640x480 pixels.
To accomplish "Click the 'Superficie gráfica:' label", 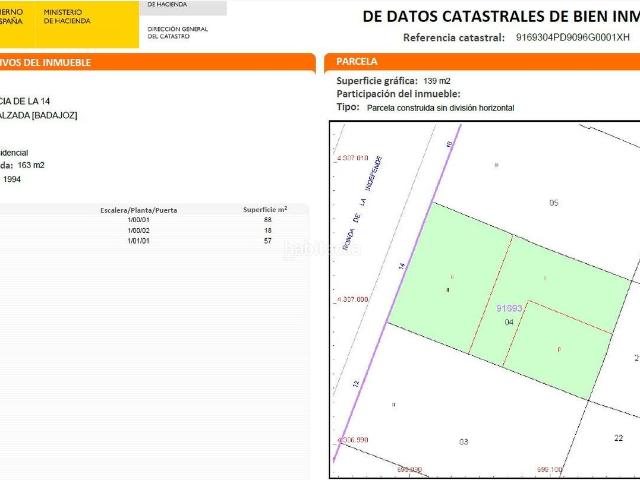I will coord(377,81).
